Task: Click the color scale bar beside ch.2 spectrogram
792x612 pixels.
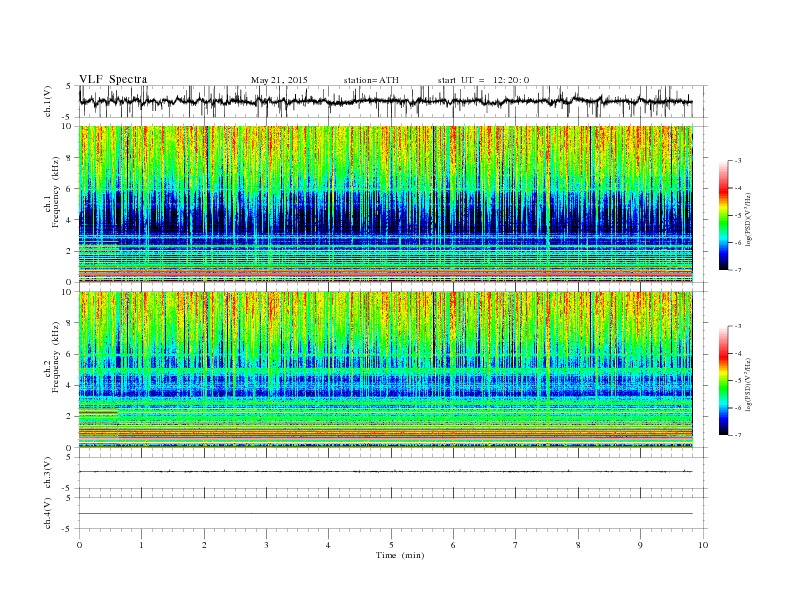Action: pos(723,380)
